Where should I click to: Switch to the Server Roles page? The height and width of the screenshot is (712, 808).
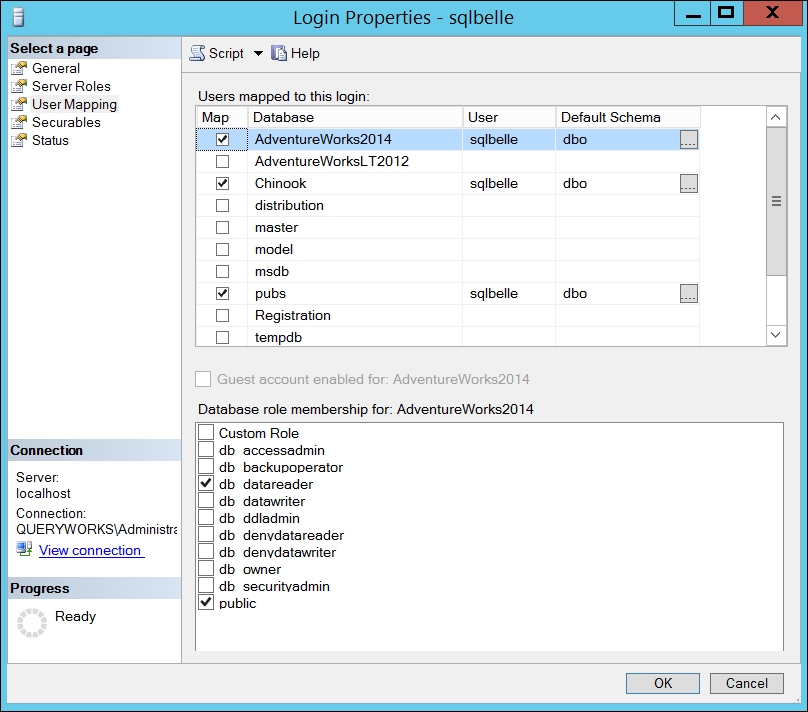point(71,86)
